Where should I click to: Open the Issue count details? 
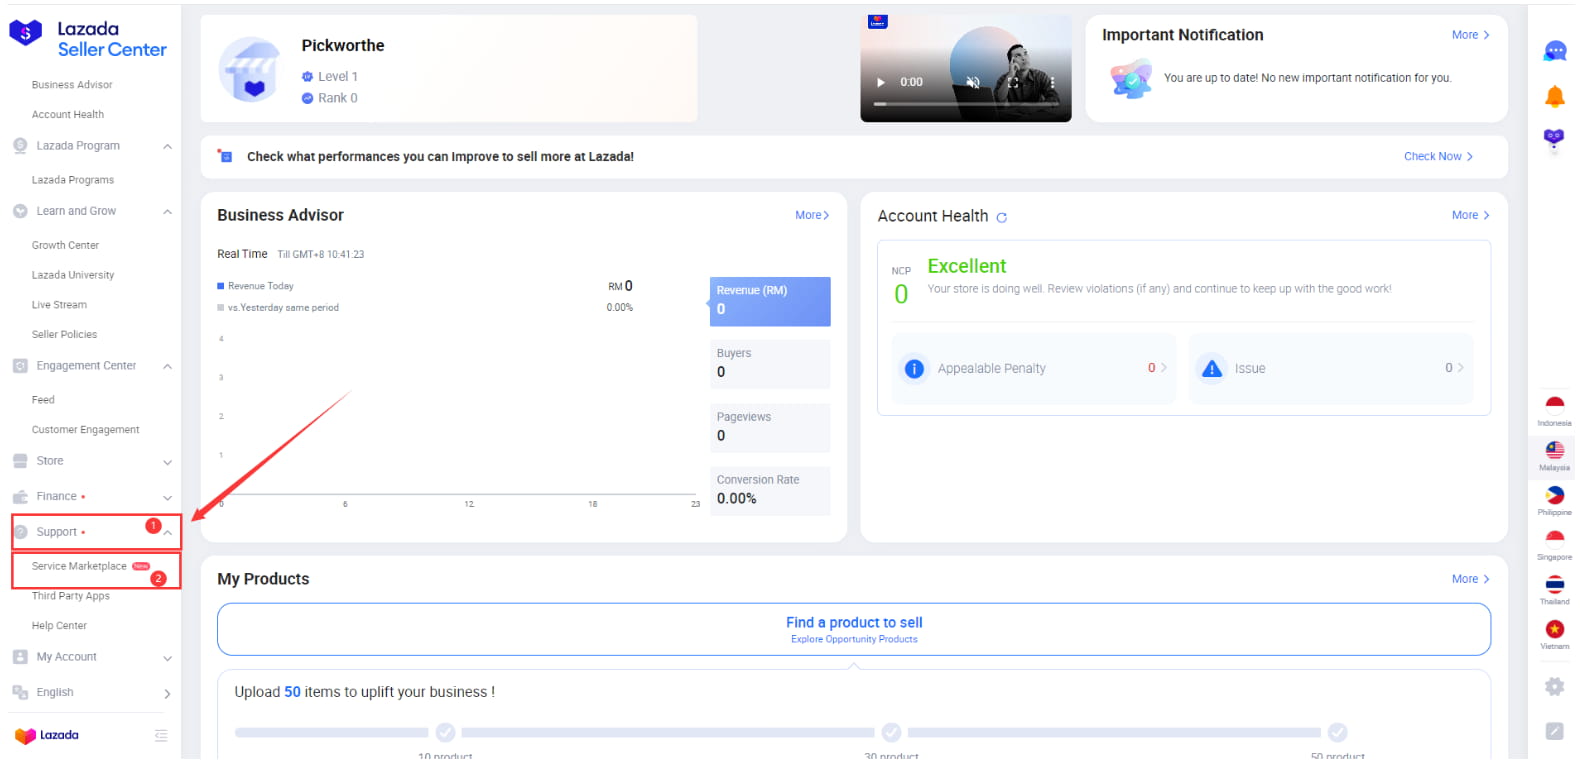[x=1331, y=369]
